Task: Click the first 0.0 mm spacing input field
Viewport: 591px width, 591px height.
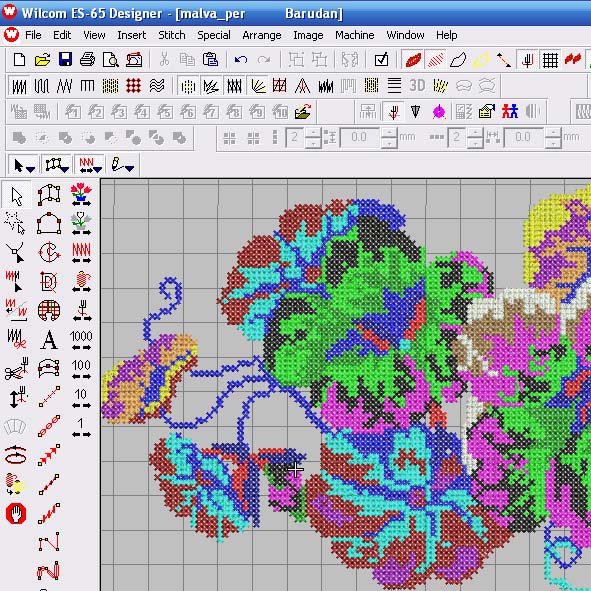Action: click(360, 138)
